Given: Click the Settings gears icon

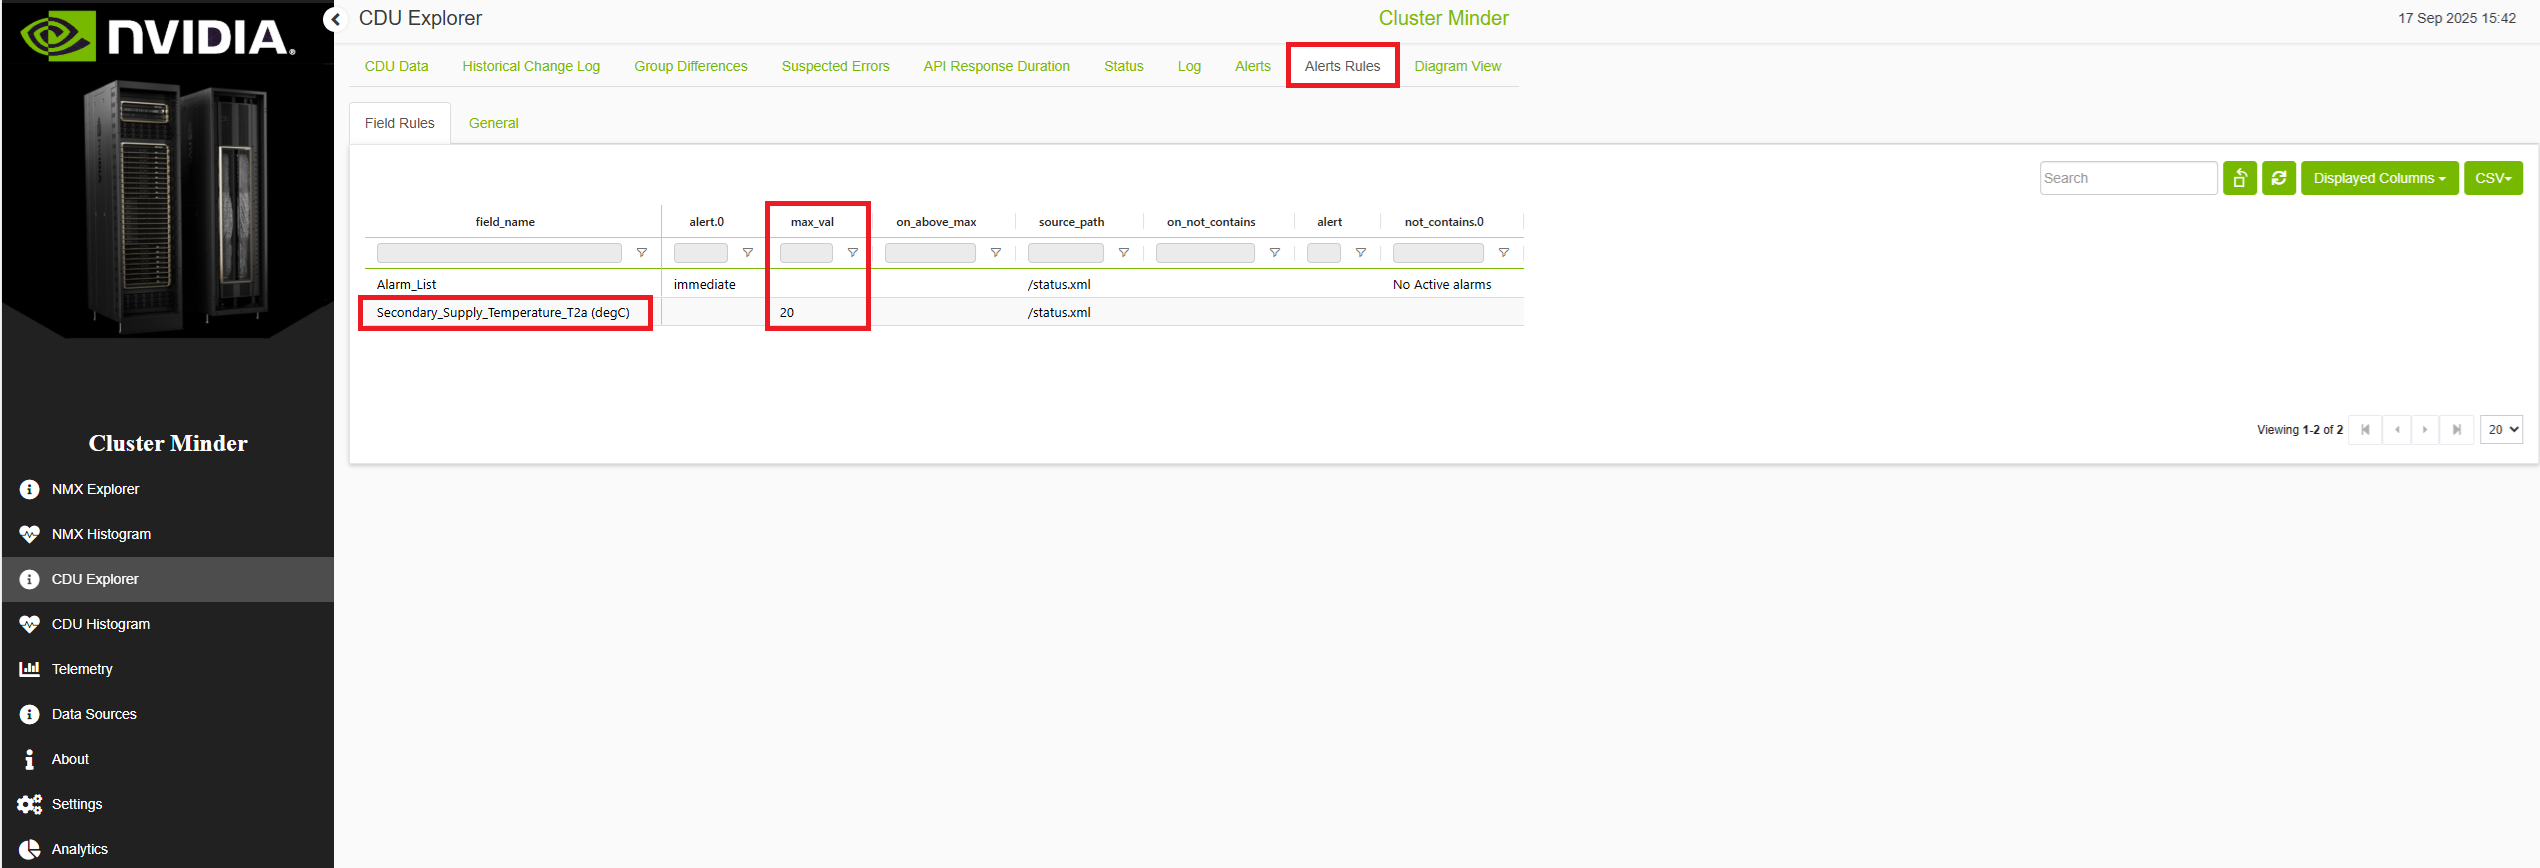Looking at the screenshot, I should click(x=29, y=804).
